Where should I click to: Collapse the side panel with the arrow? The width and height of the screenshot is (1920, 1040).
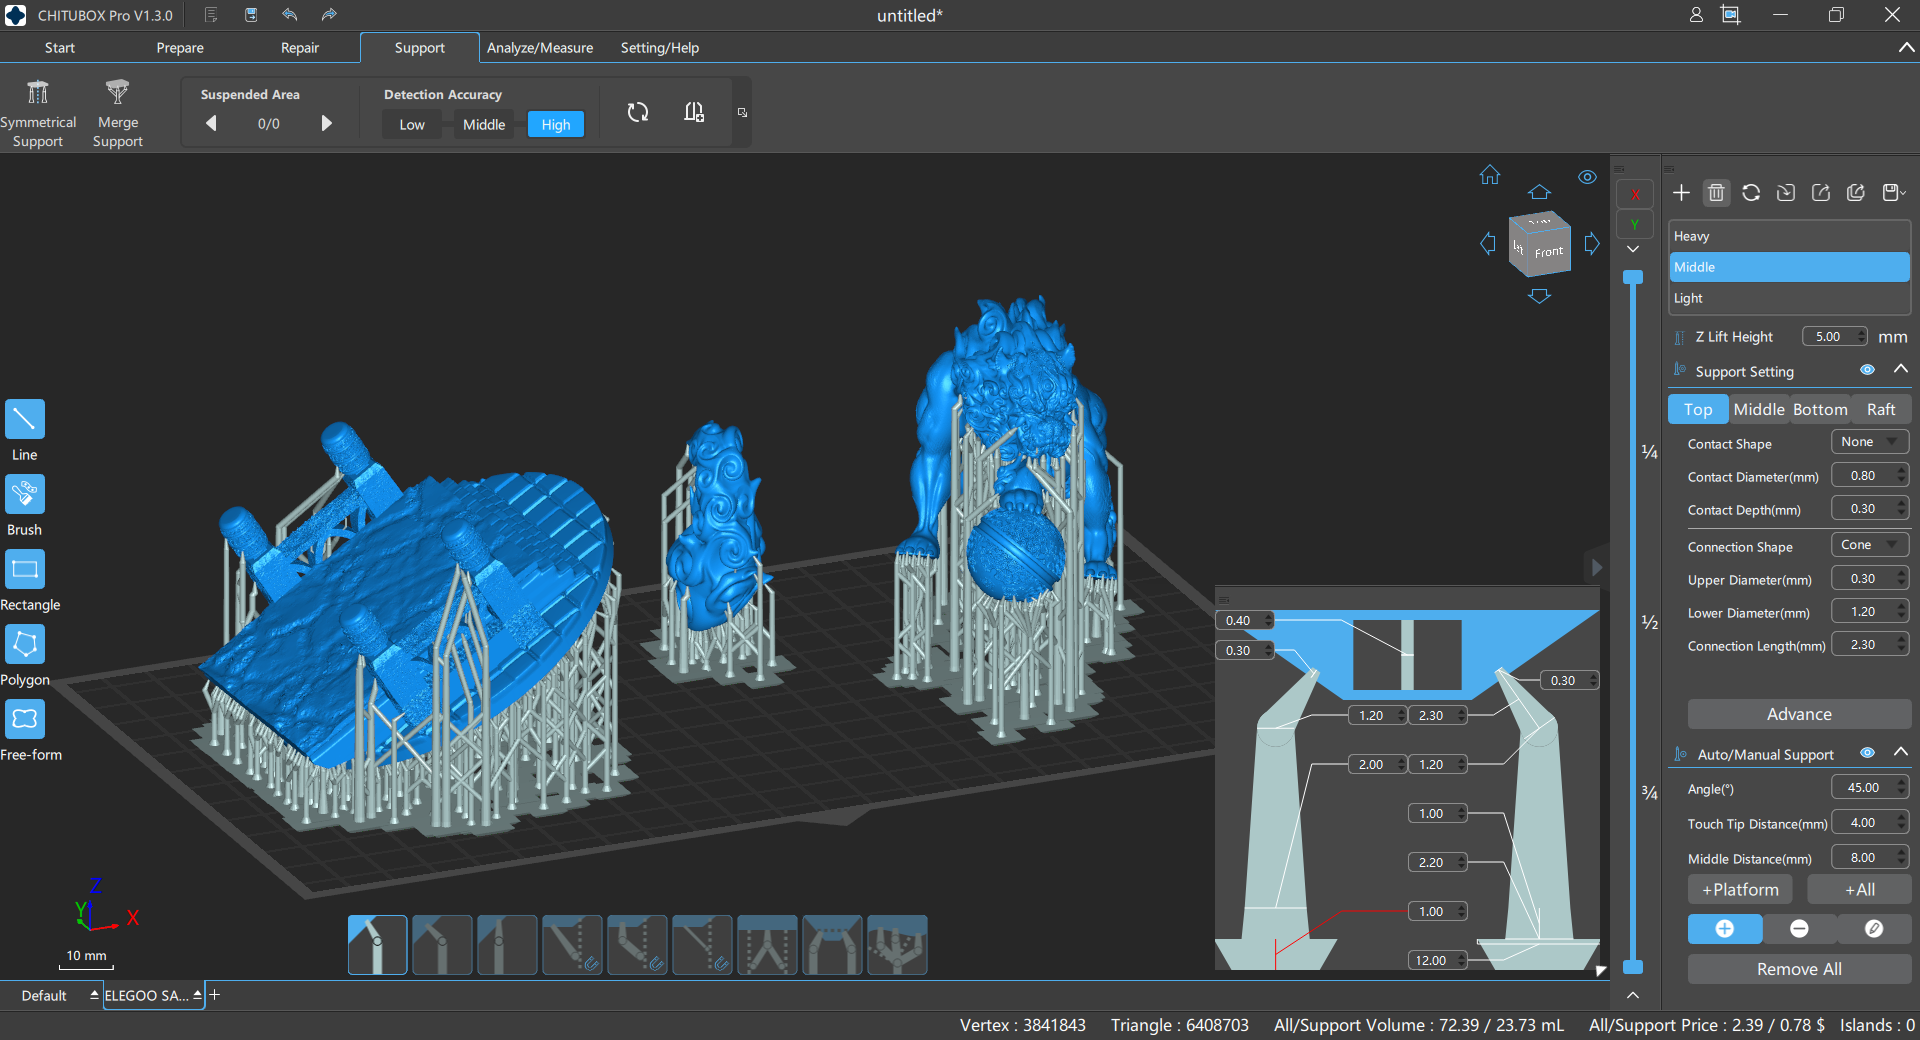click(x=1597, y=567)
